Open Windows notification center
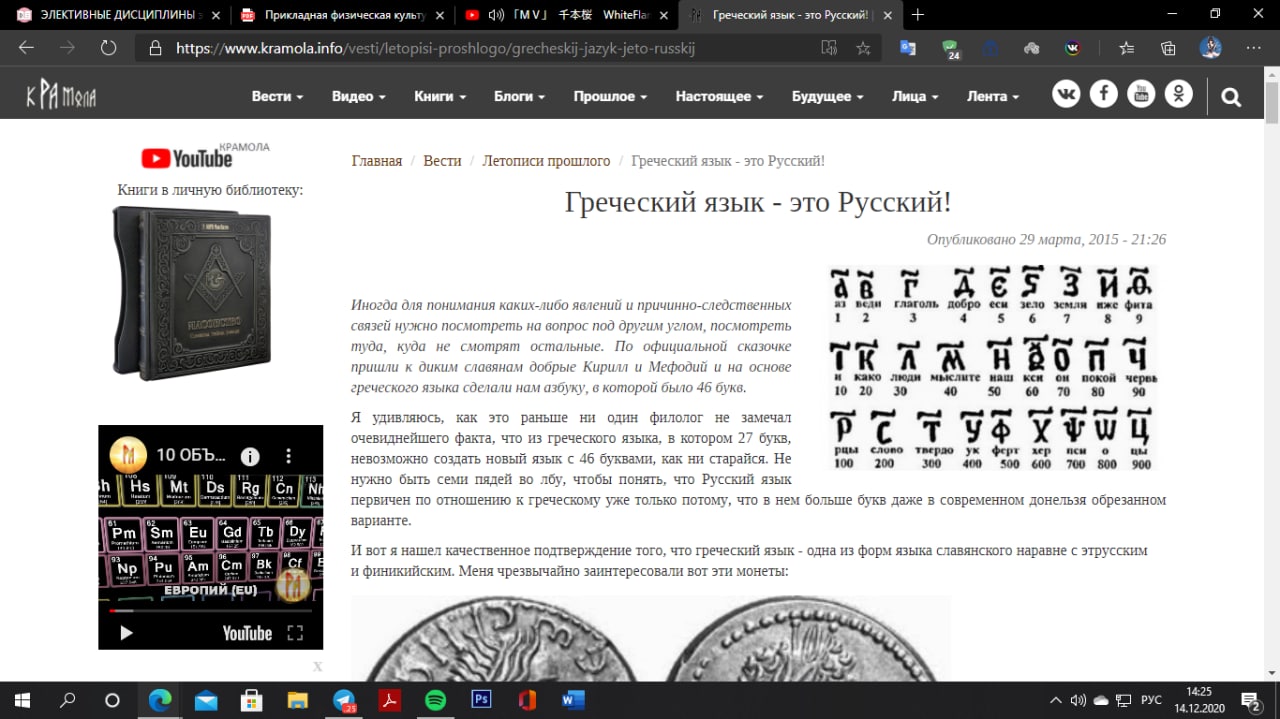 coord(1251,700)
